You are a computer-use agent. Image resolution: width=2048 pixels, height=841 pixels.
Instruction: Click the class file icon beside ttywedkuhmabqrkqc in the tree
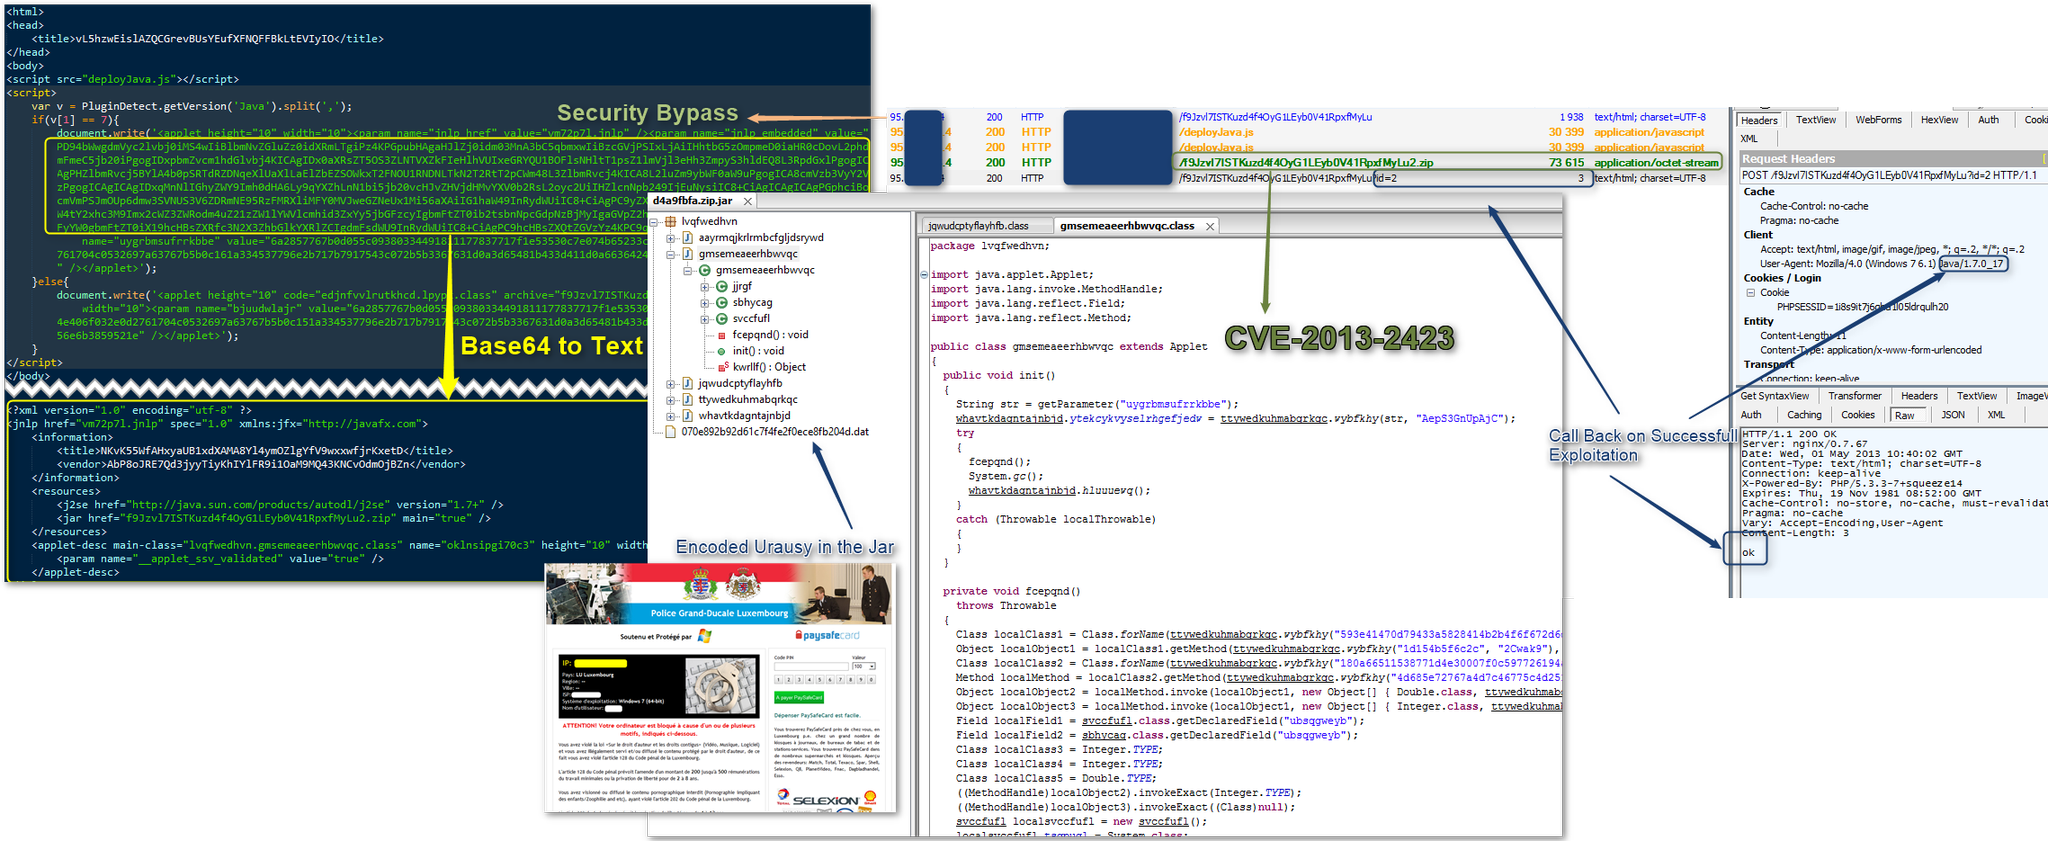pos(688,400)
